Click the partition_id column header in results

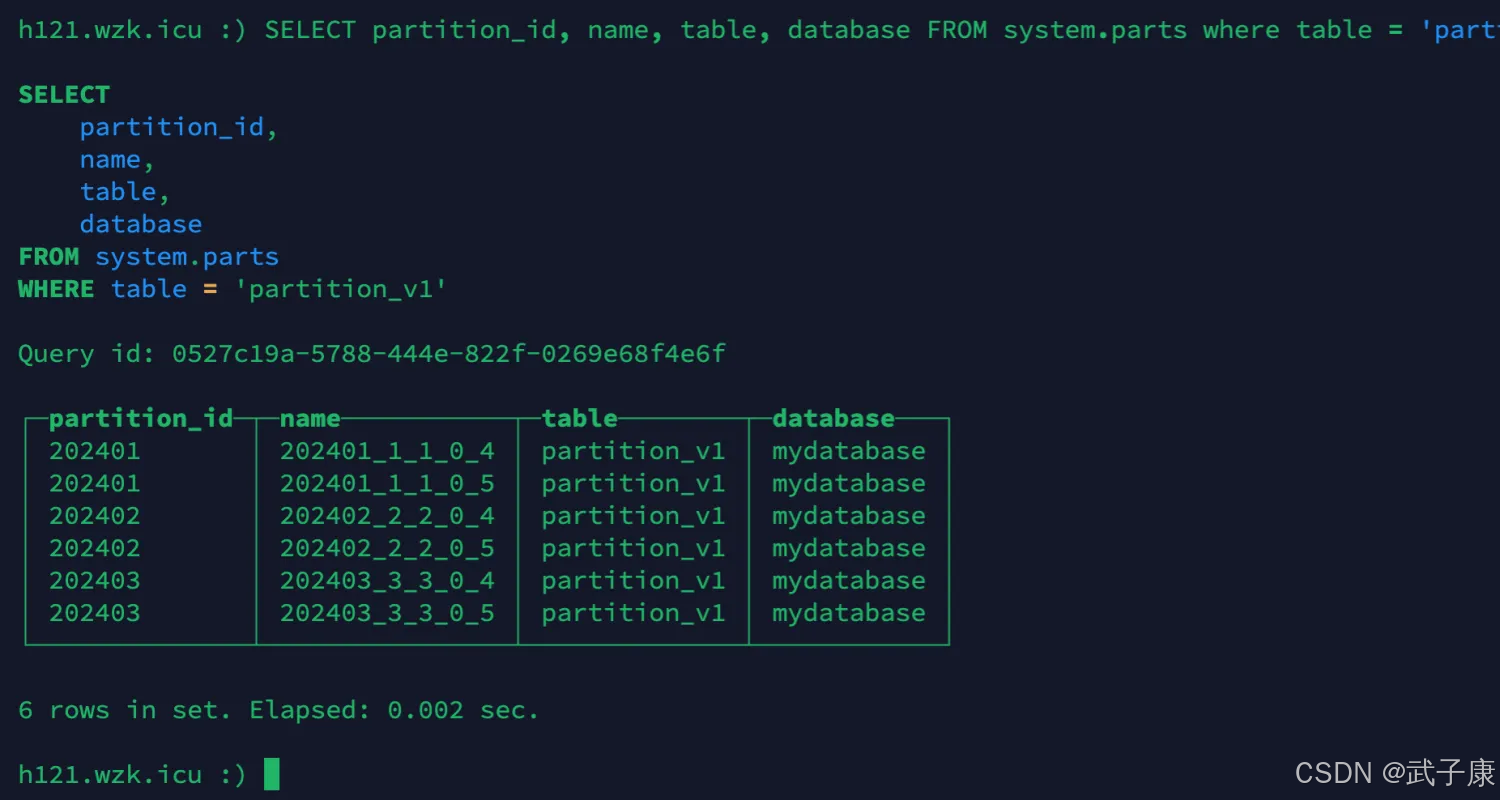141,418
